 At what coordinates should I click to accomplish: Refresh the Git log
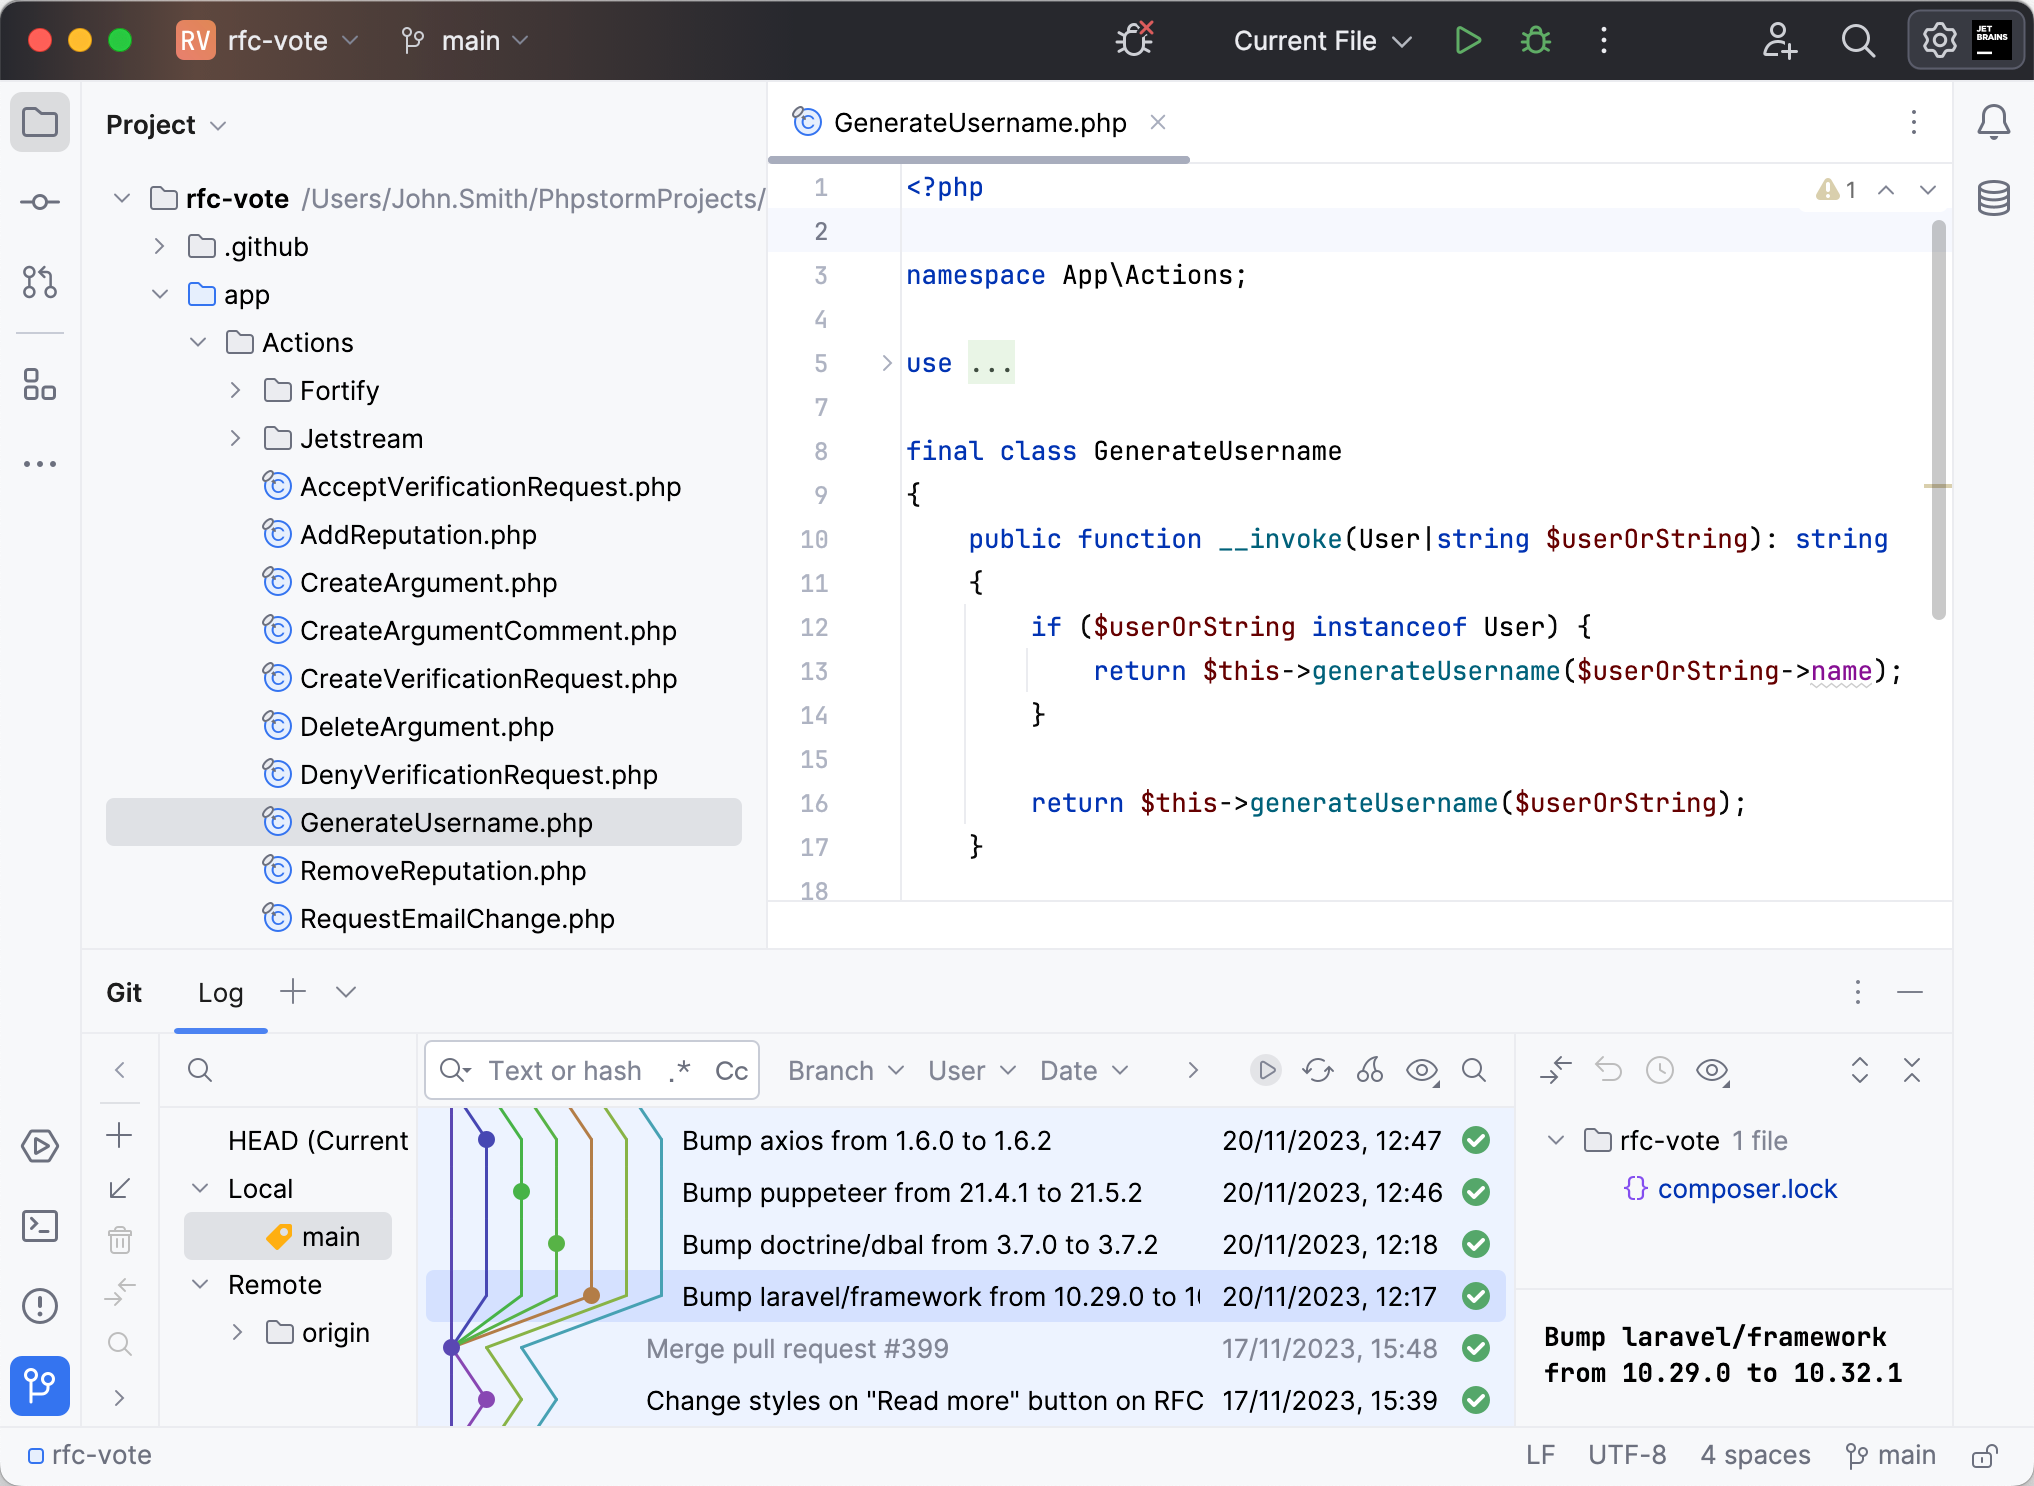1317,1070
